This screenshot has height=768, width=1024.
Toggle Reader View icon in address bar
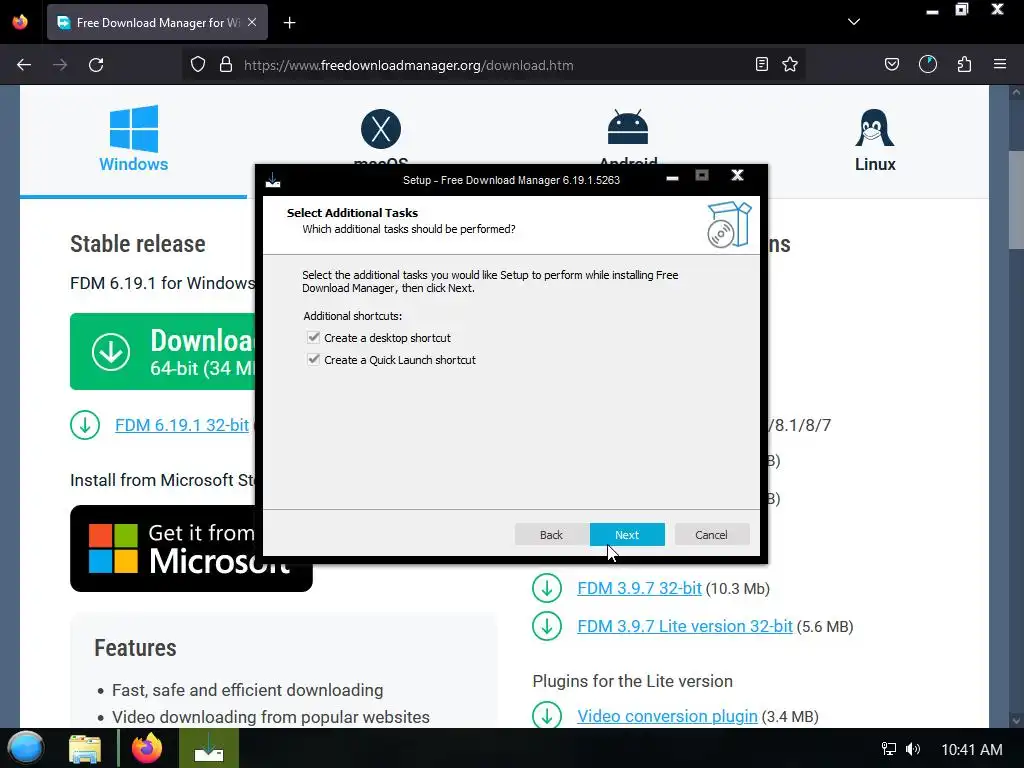(x=761, y=64)
